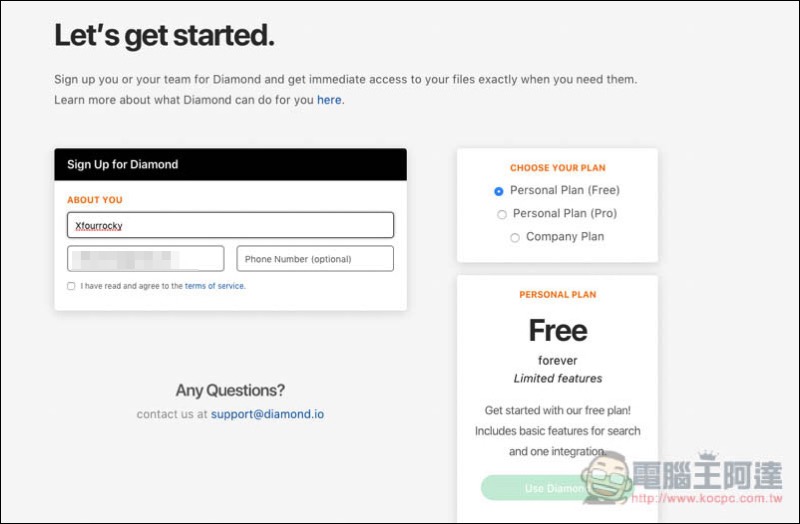Select the Personal Plan (Free) radio button
800x524 pixels.
pyautogui.click(x=498, y=191)
